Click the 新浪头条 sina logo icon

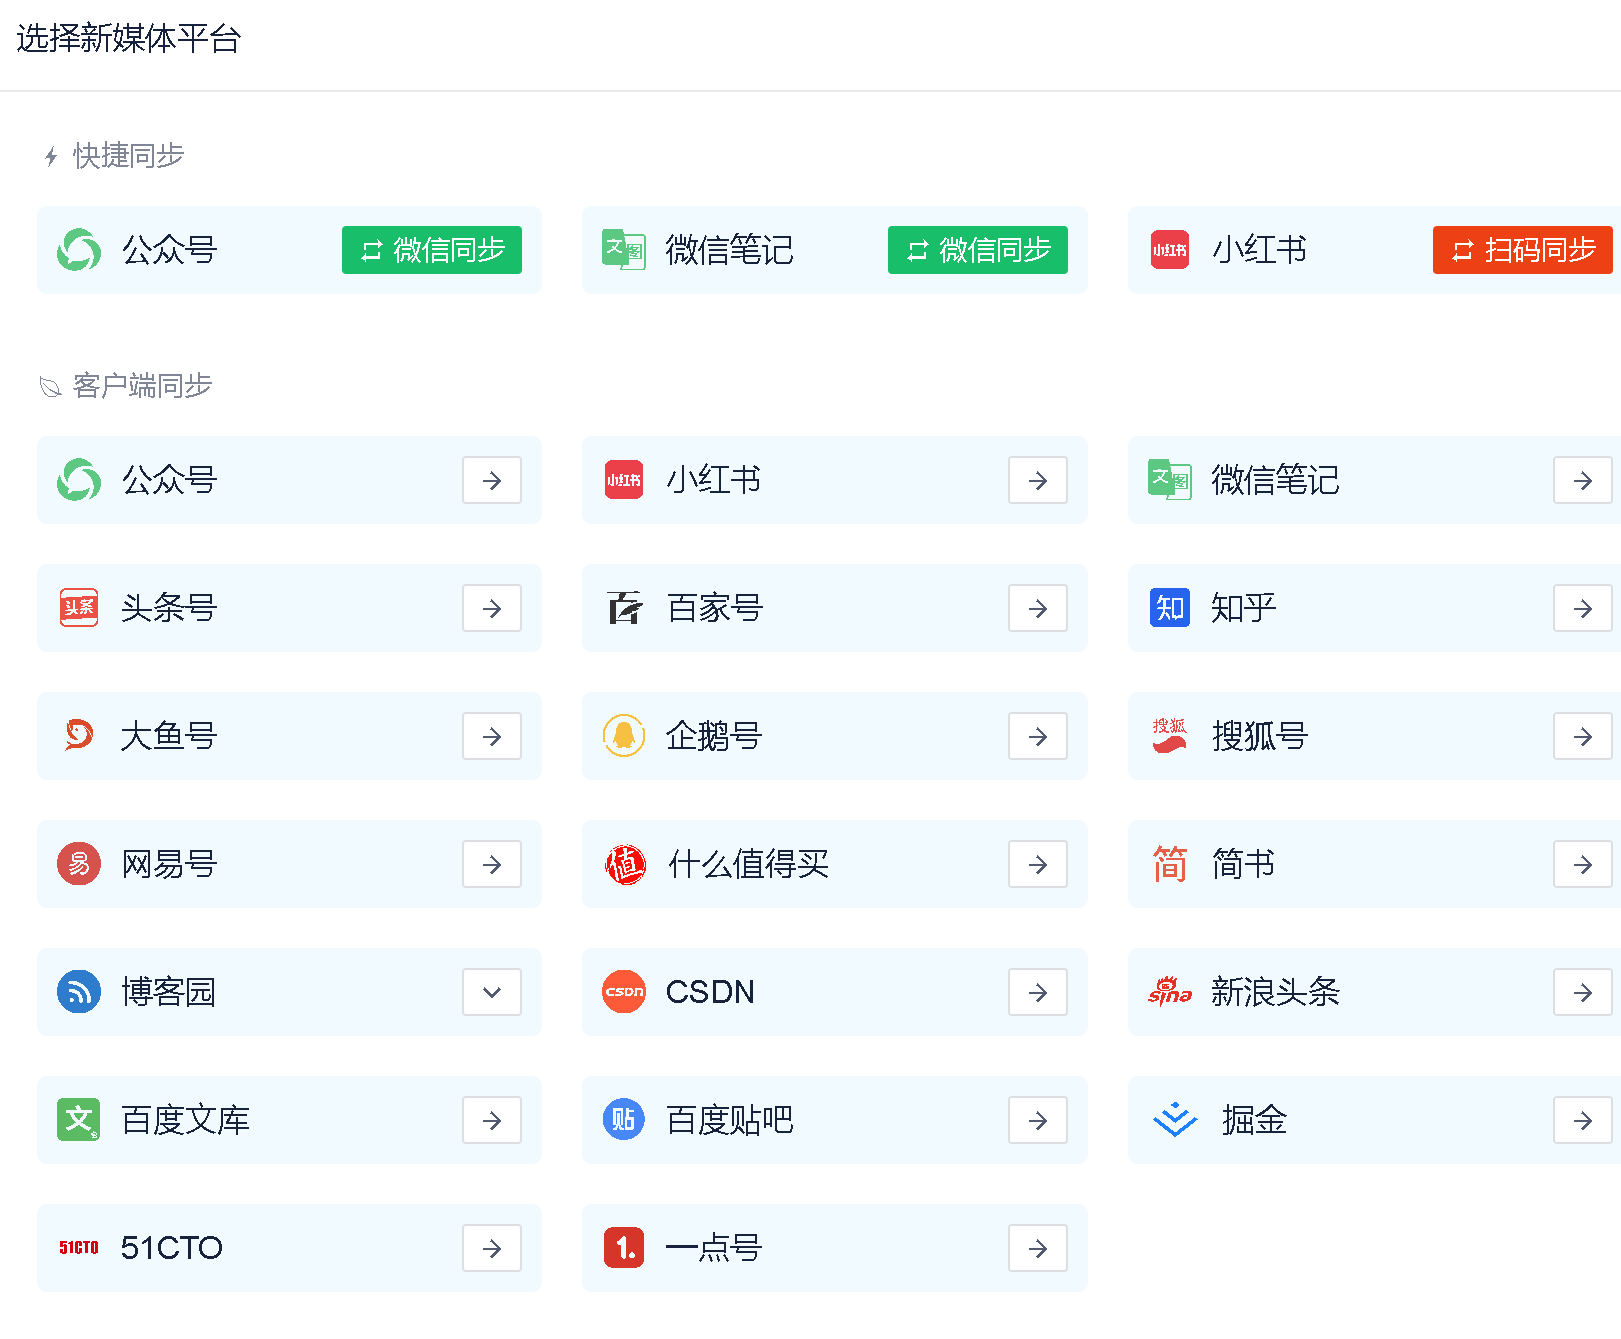coord(1169,992)
